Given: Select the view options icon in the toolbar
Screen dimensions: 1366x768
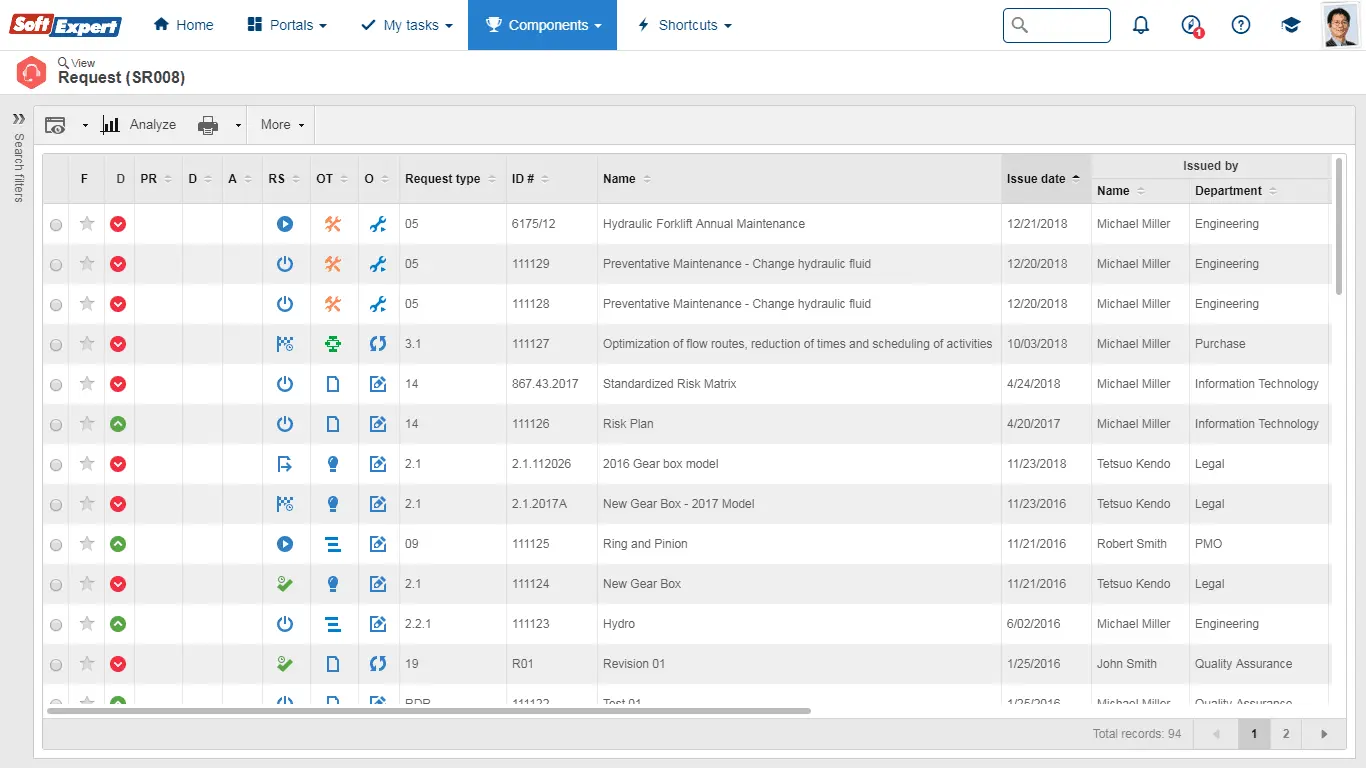Looking at the screenshot, I should point(57,124).
